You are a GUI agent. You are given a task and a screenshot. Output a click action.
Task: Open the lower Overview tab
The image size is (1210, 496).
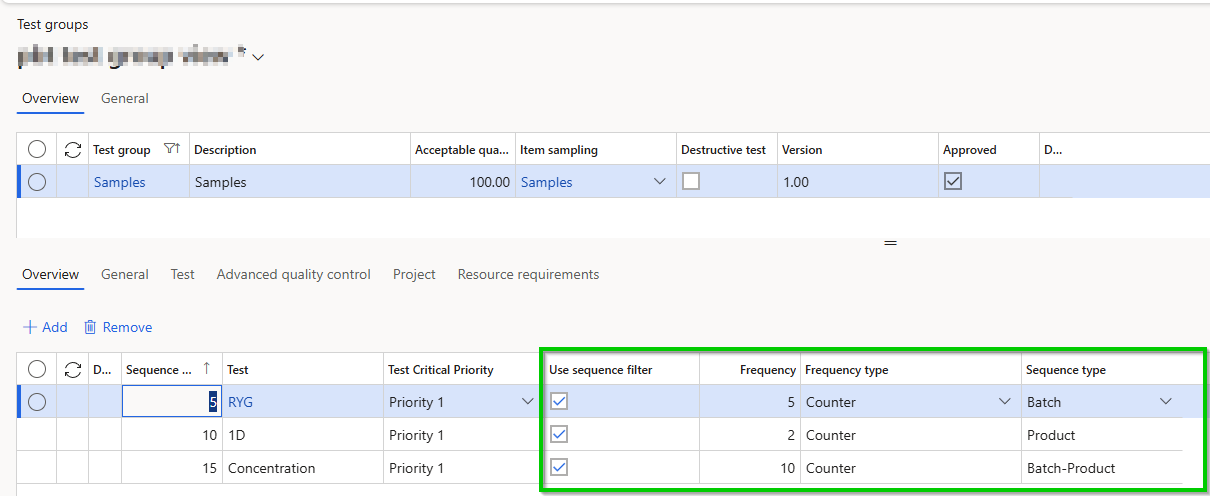[x=50, y=274]
